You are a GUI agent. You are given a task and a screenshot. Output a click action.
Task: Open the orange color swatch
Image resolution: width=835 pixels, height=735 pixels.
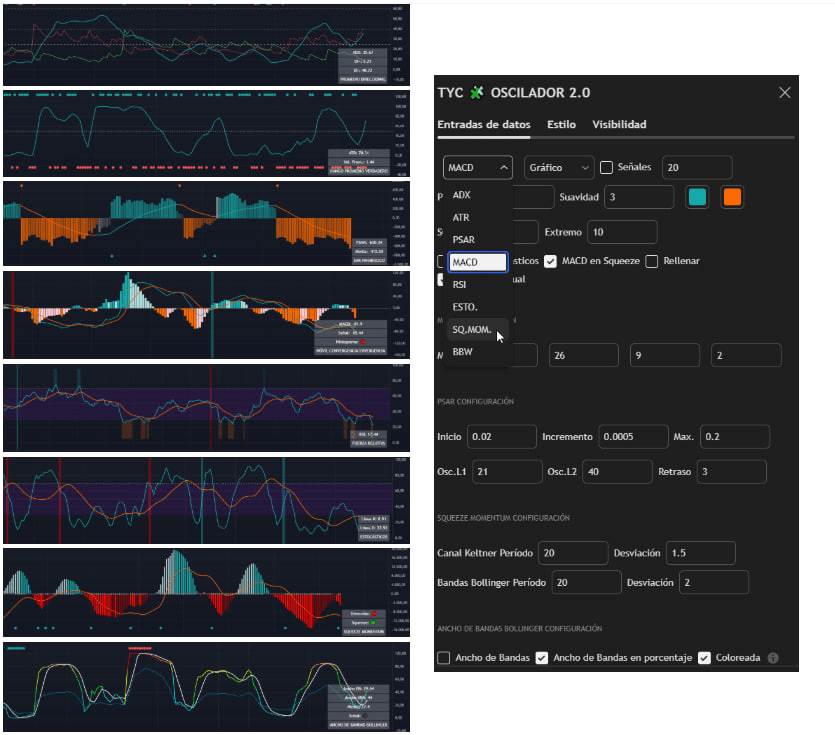coord(732,197)
